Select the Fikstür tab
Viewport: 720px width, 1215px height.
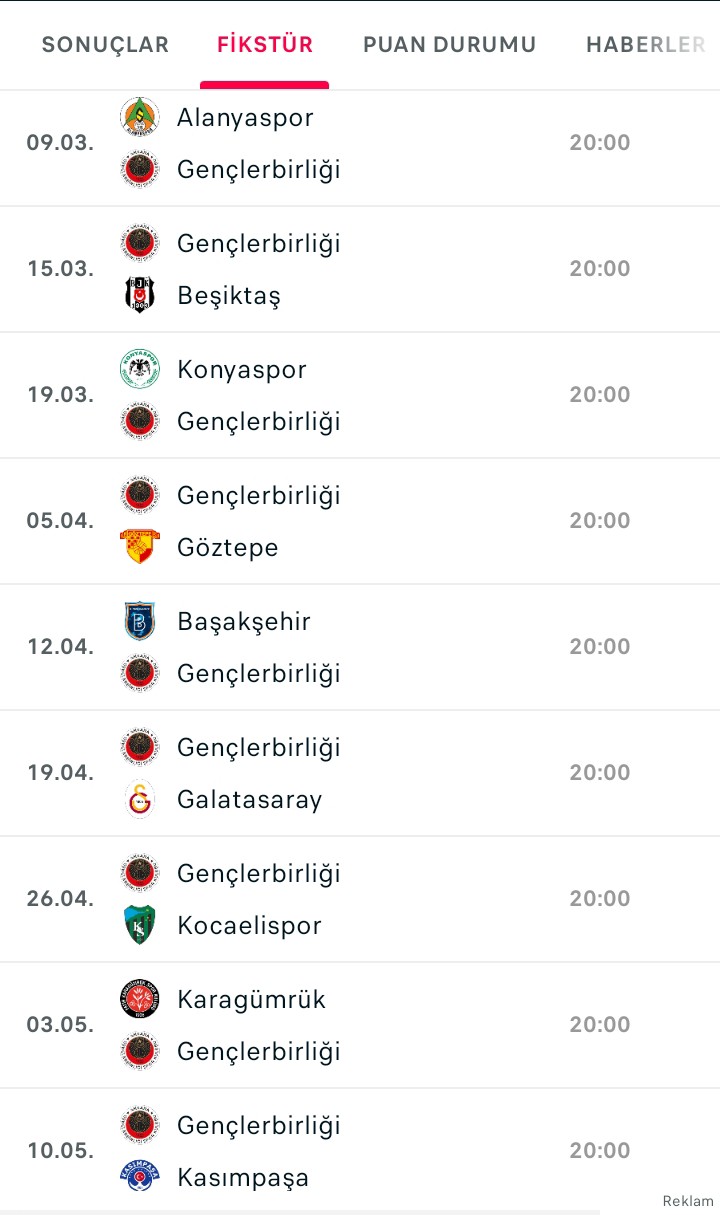coord(265,45)
